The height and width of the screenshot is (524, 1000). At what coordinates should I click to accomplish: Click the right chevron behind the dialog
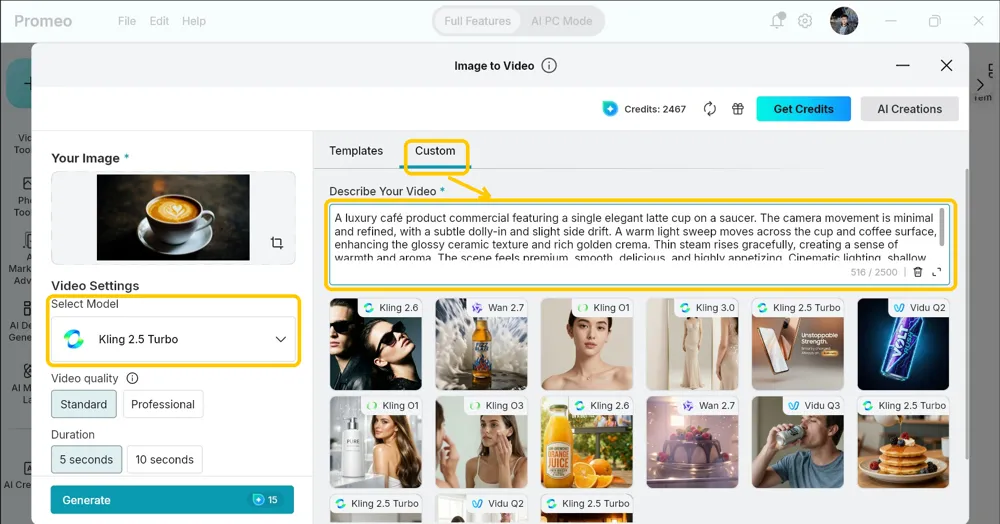(980, 85)
